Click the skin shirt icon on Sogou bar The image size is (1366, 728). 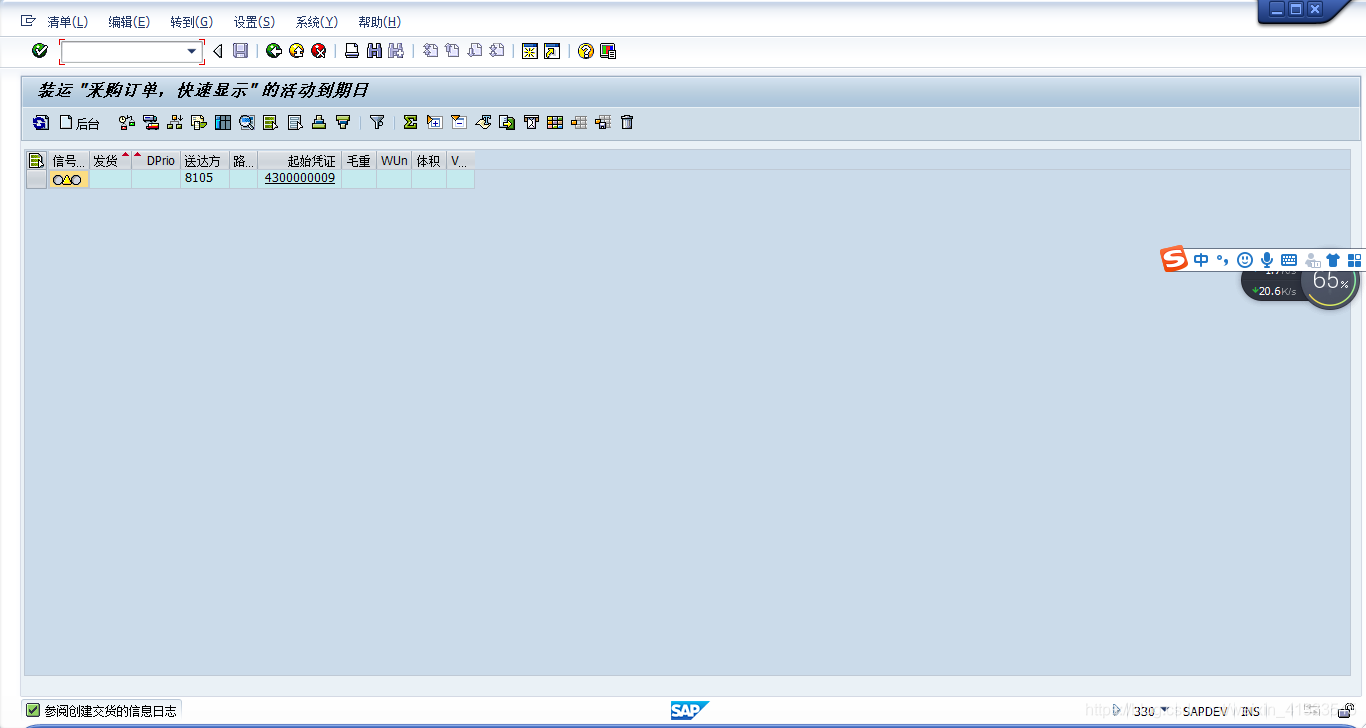click(x=1333, y=260)
